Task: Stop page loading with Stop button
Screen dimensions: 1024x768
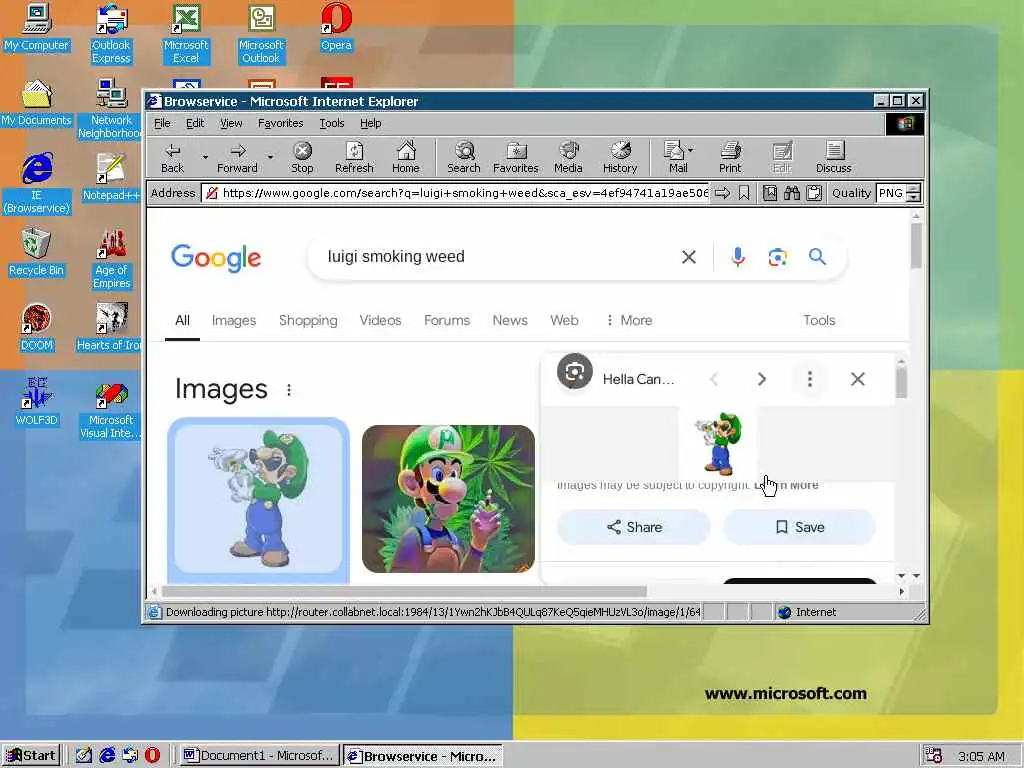Action: point(302,158)
